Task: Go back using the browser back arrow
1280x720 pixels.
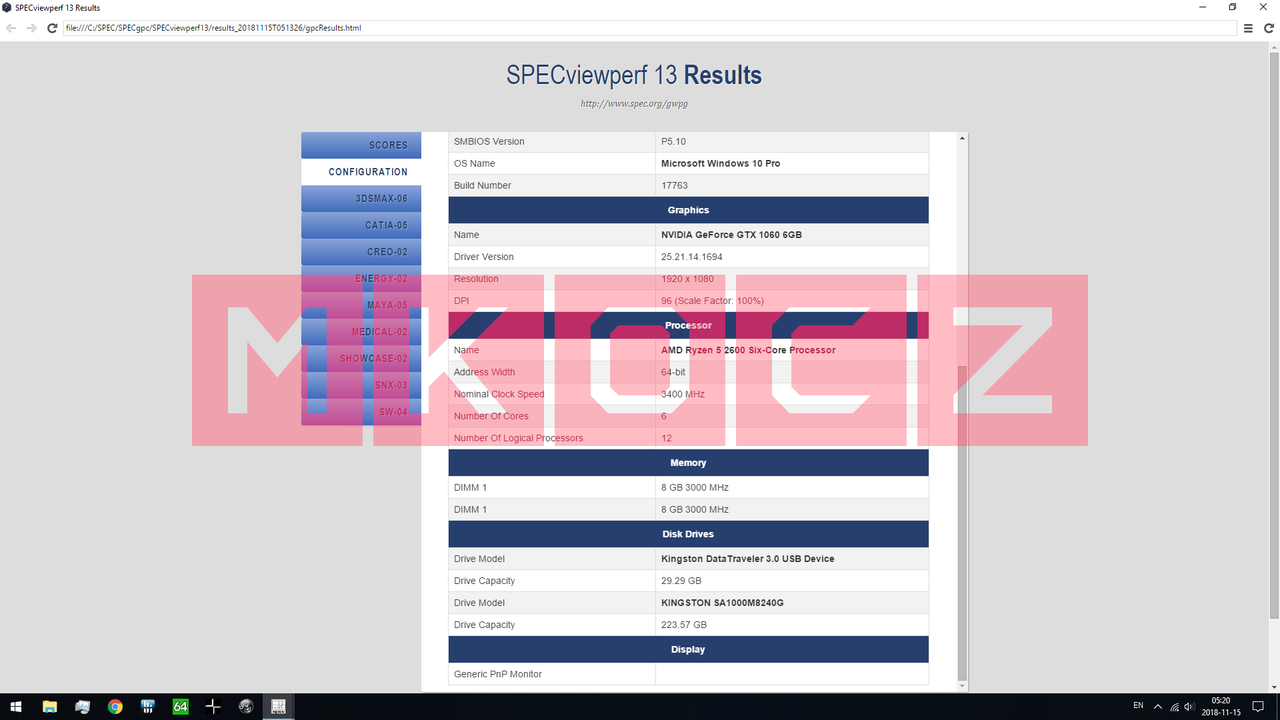Action: [x=11, y=28]
